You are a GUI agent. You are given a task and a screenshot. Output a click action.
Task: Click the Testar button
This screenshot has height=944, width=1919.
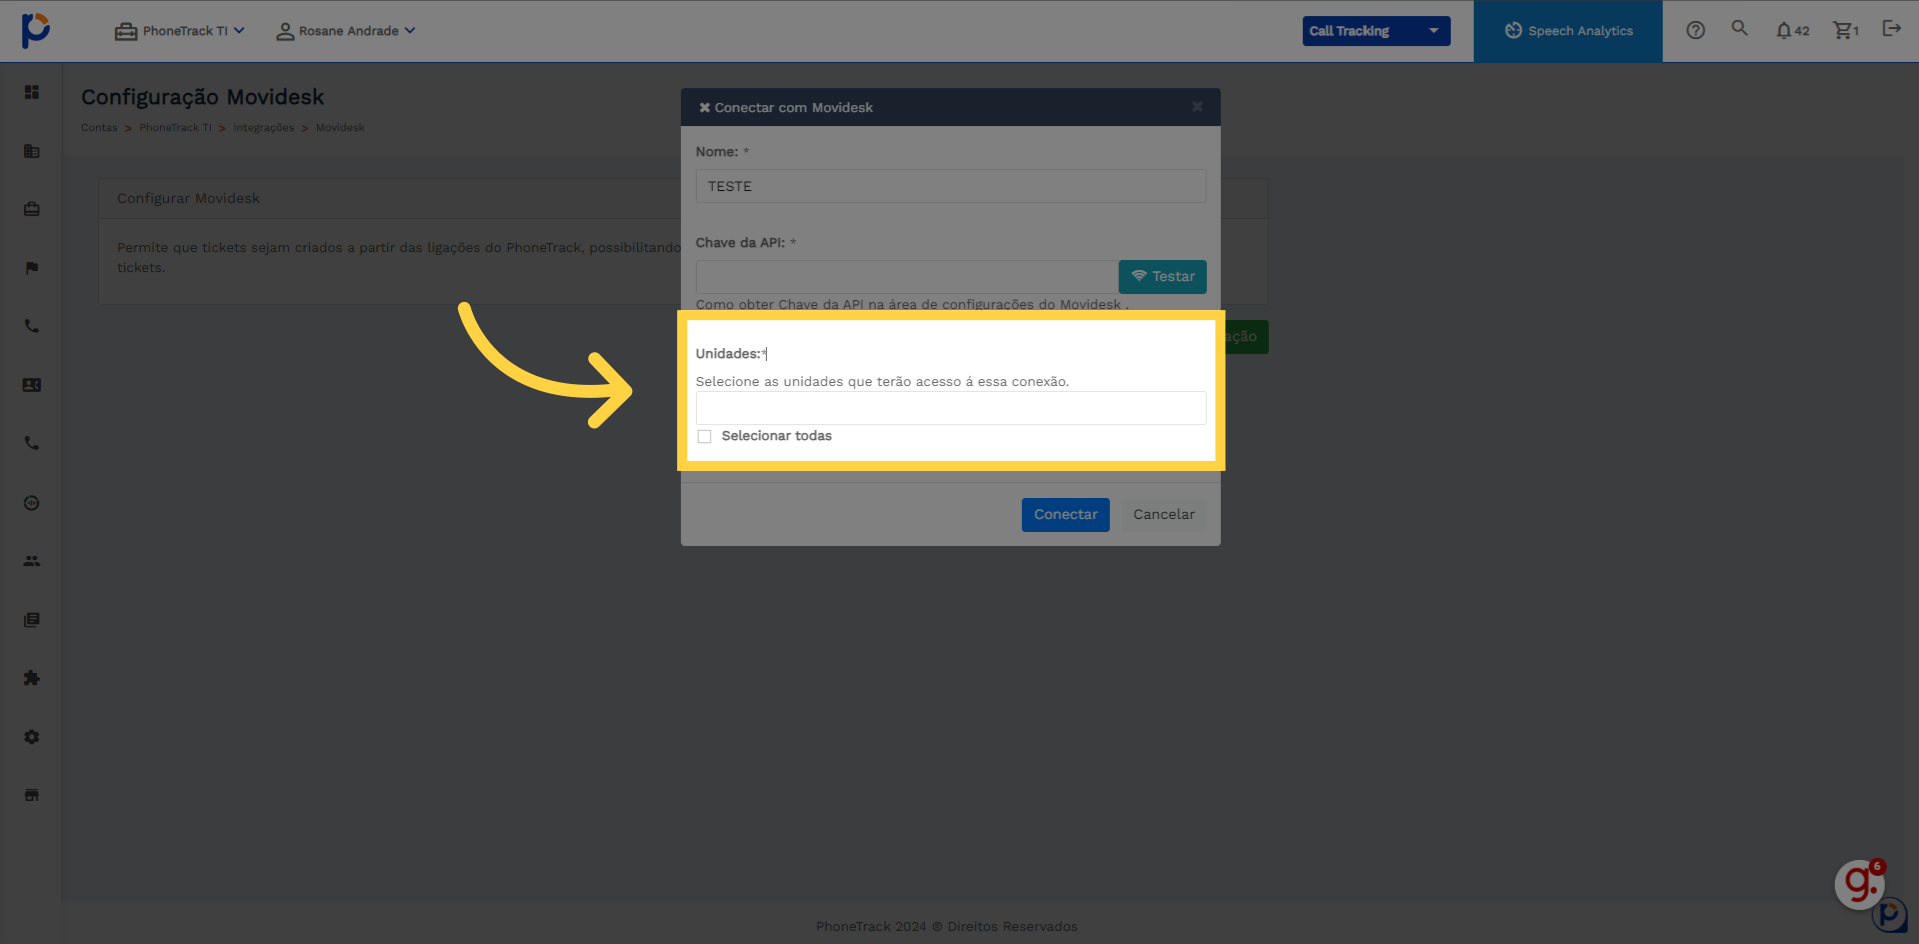1162,277
